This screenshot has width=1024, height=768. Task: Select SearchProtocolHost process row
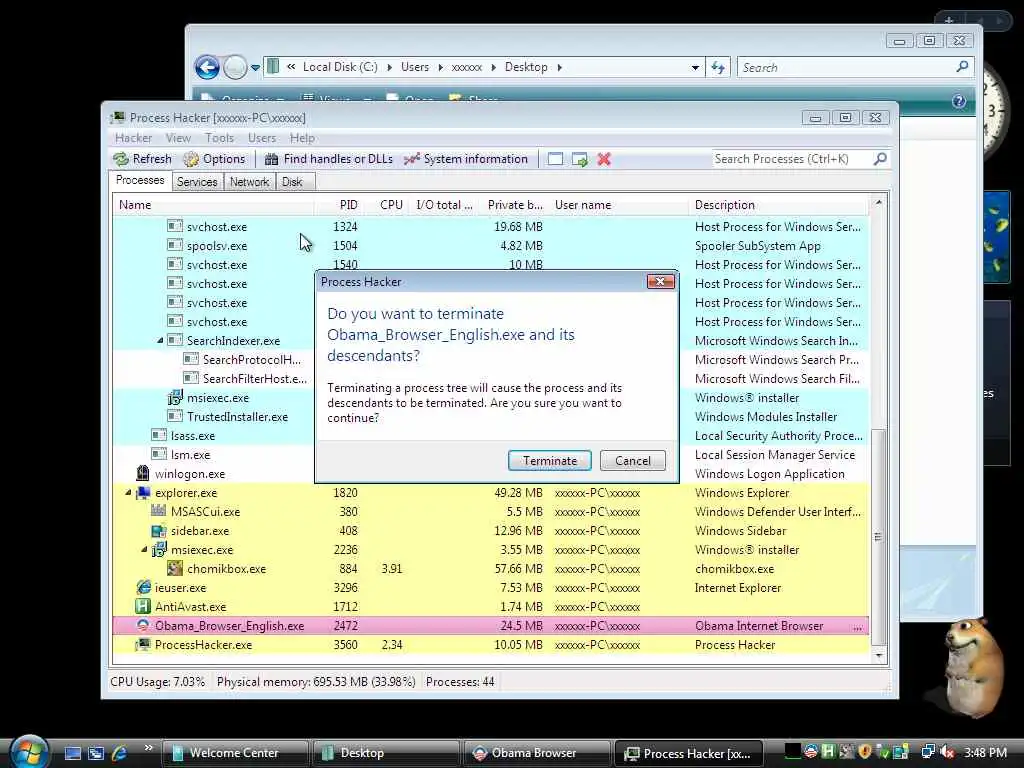491,360
